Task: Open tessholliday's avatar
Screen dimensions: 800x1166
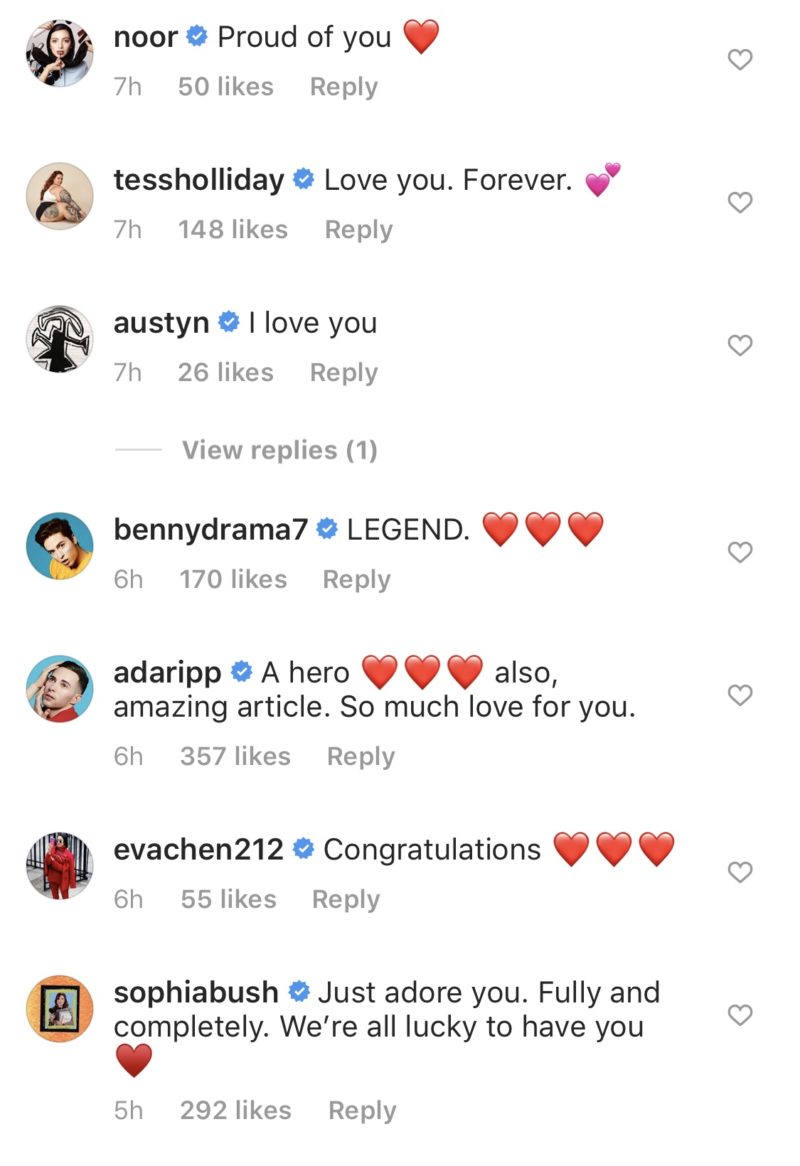Action: pyautogui.click(x=59, y=196)
